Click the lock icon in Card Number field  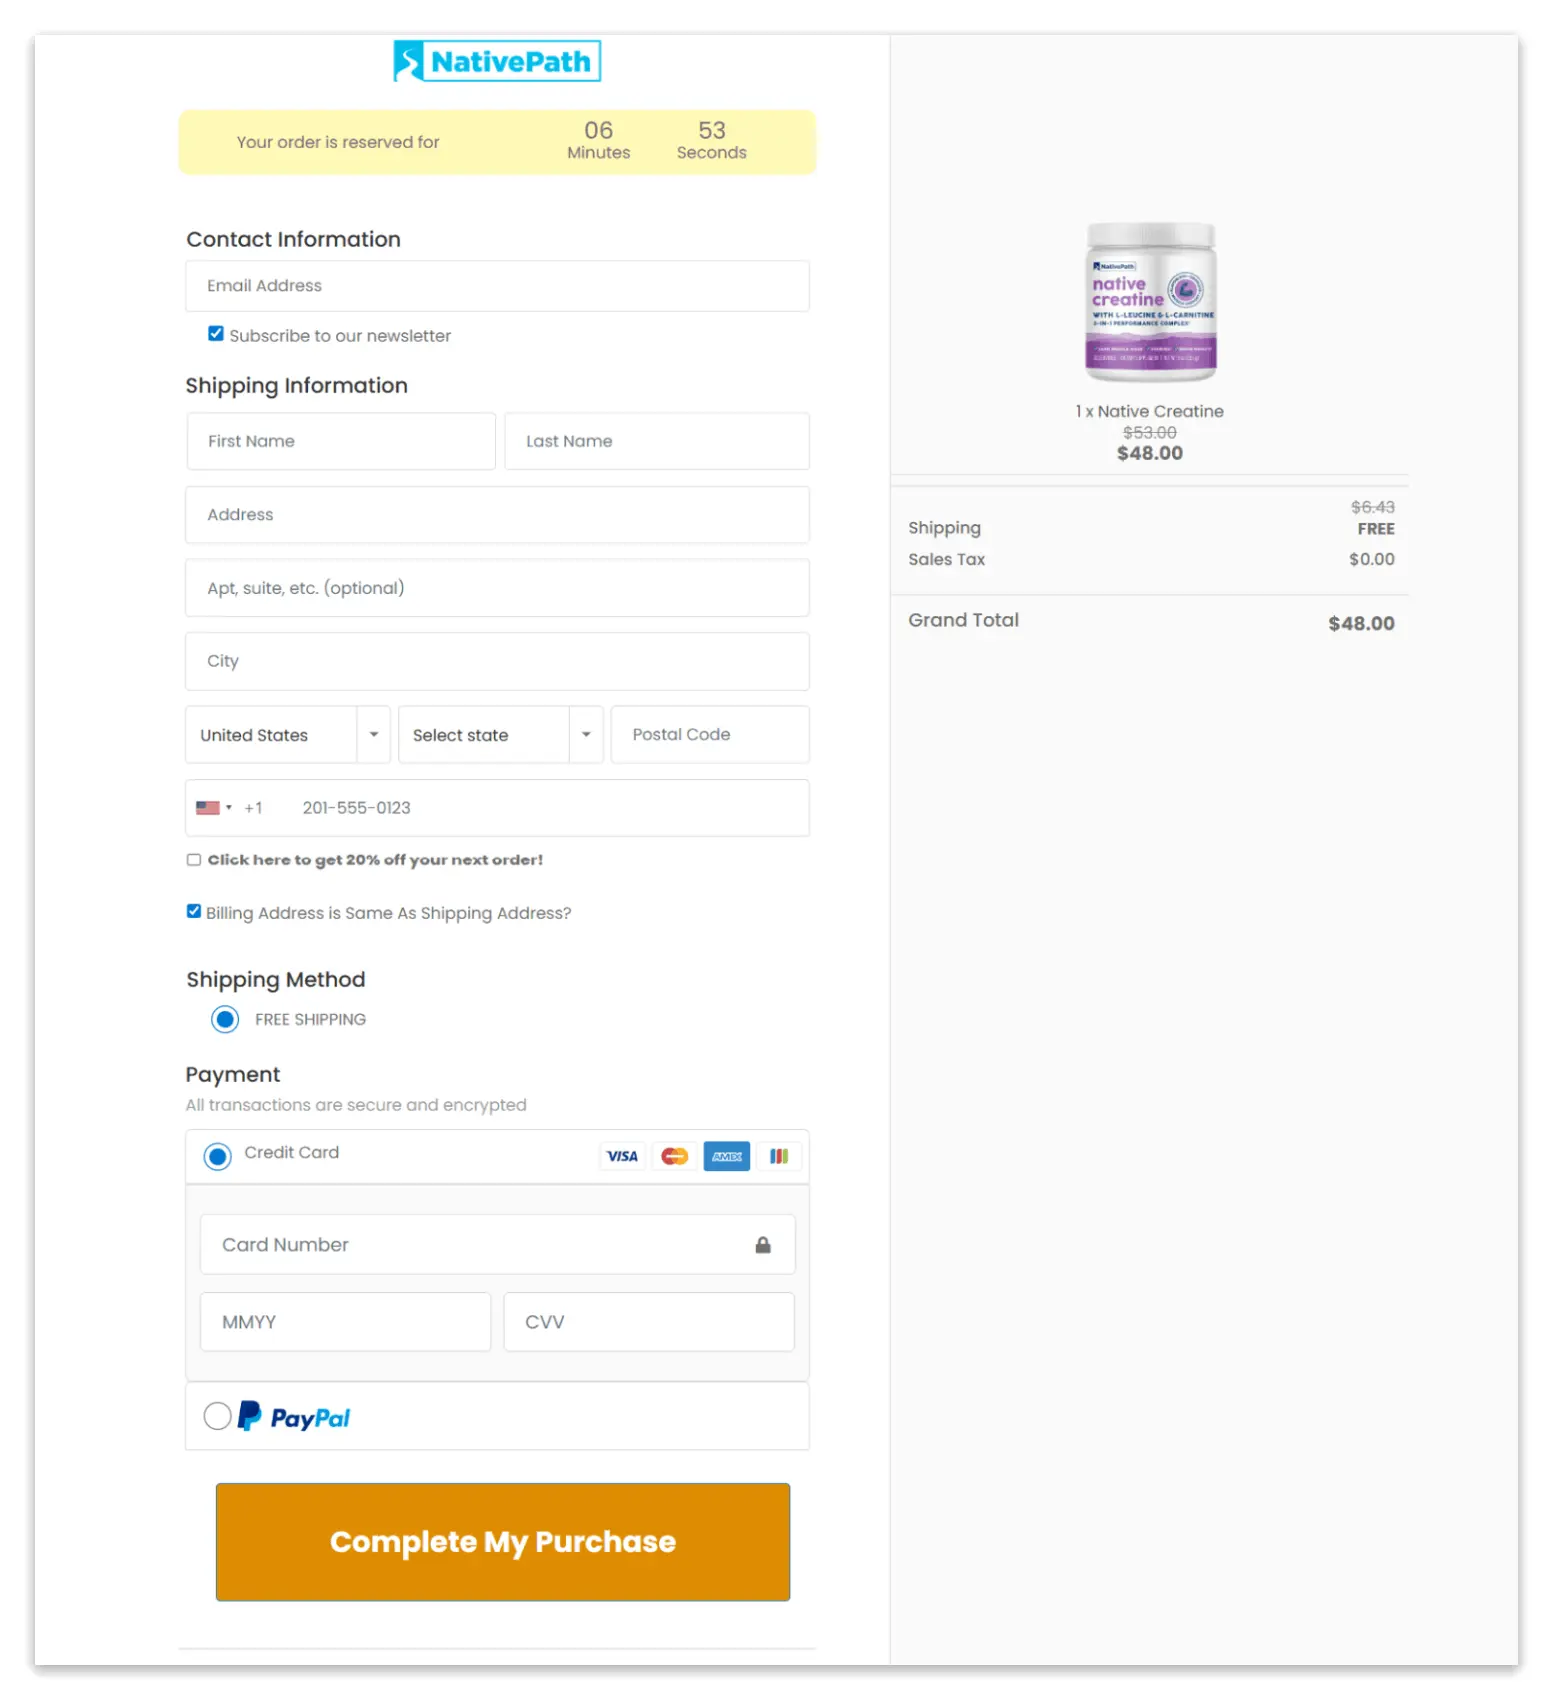(x=763, y=1245)
